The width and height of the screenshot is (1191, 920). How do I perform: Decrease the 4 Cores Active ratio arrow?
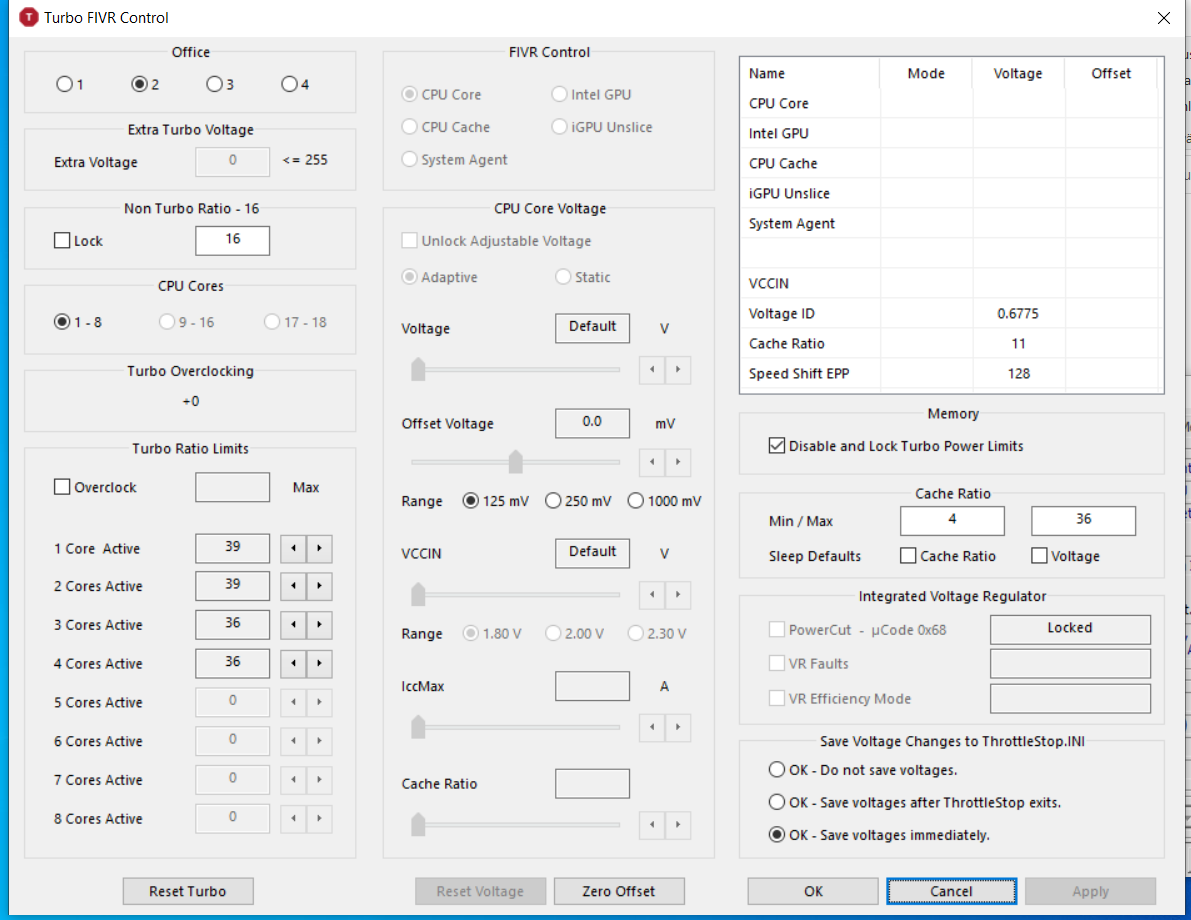[x=293, y=664]
